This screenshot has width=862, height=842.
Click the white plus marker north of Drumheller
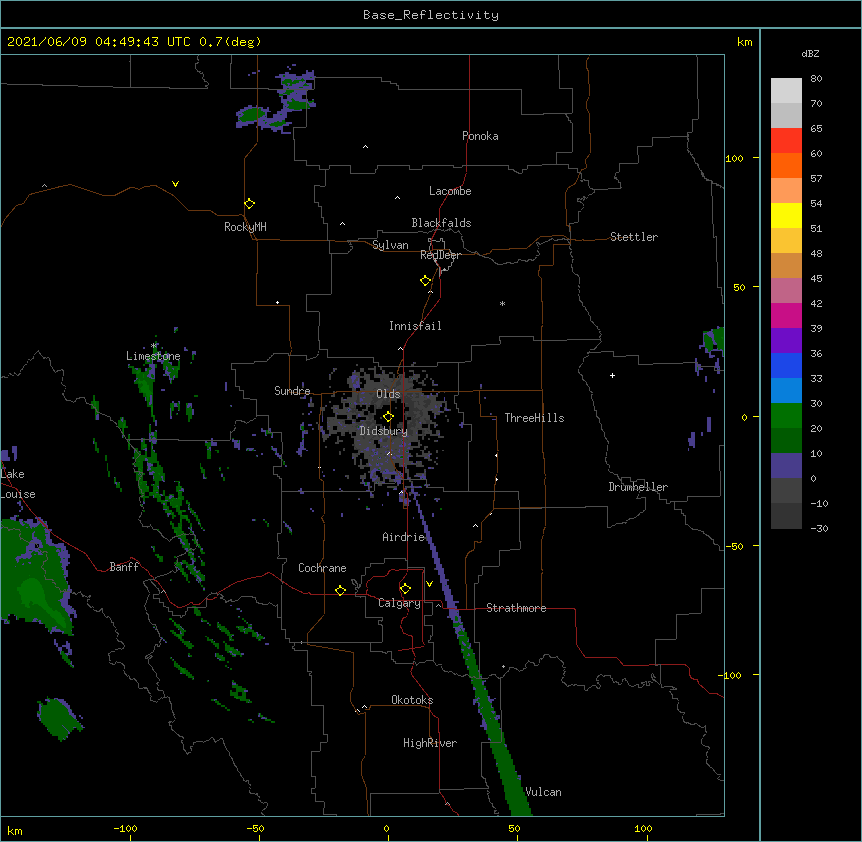point(612,375)
